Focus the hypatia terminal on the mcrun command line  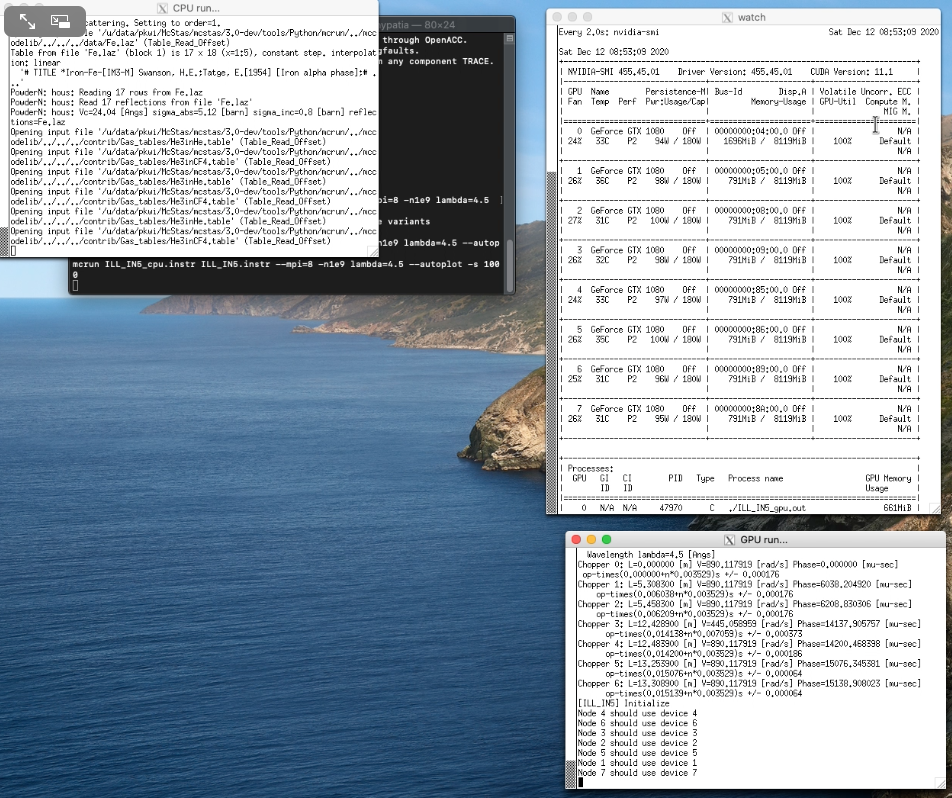tap(285, 263)
